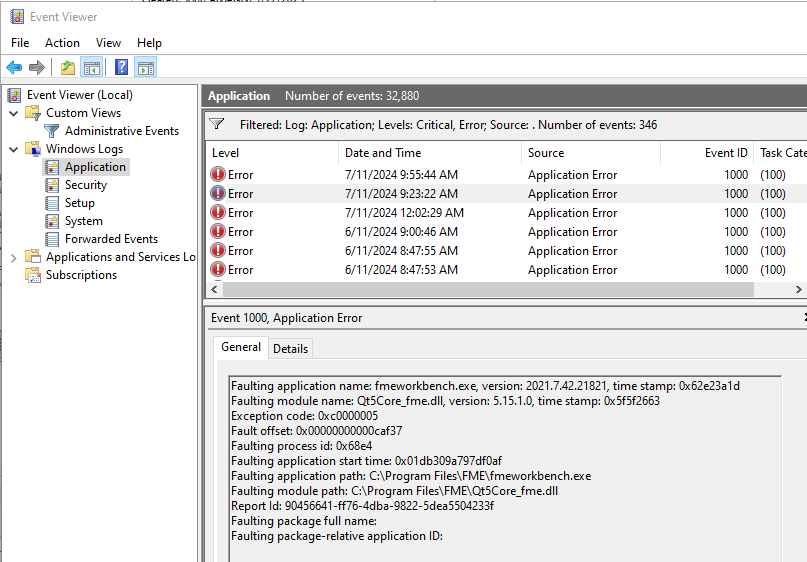Click the Exception code 0xc0000005 line
This screenshot has width=807, height=562.
(304, 416)
